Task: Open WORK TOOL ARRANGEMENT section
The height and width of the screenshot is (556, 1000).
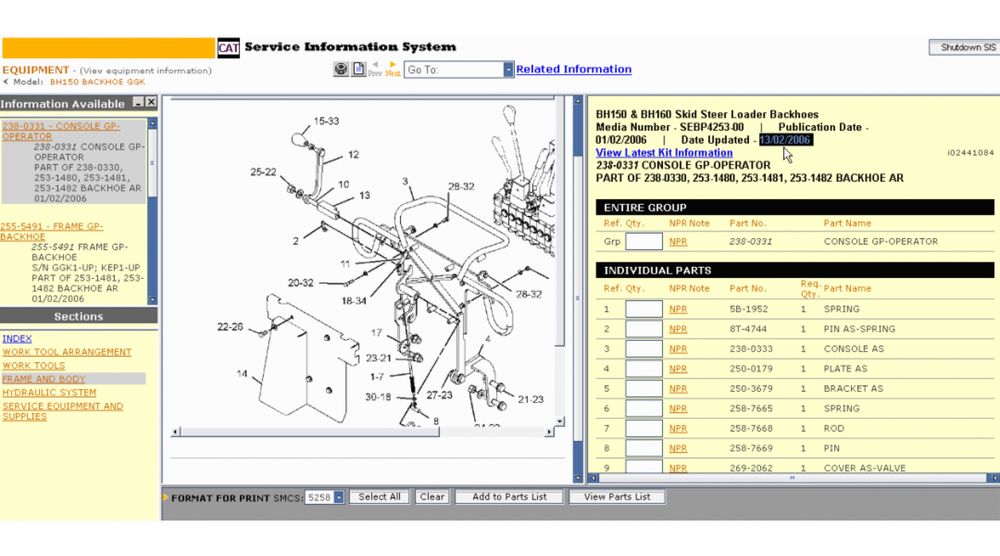Action: tap(67, 352)
